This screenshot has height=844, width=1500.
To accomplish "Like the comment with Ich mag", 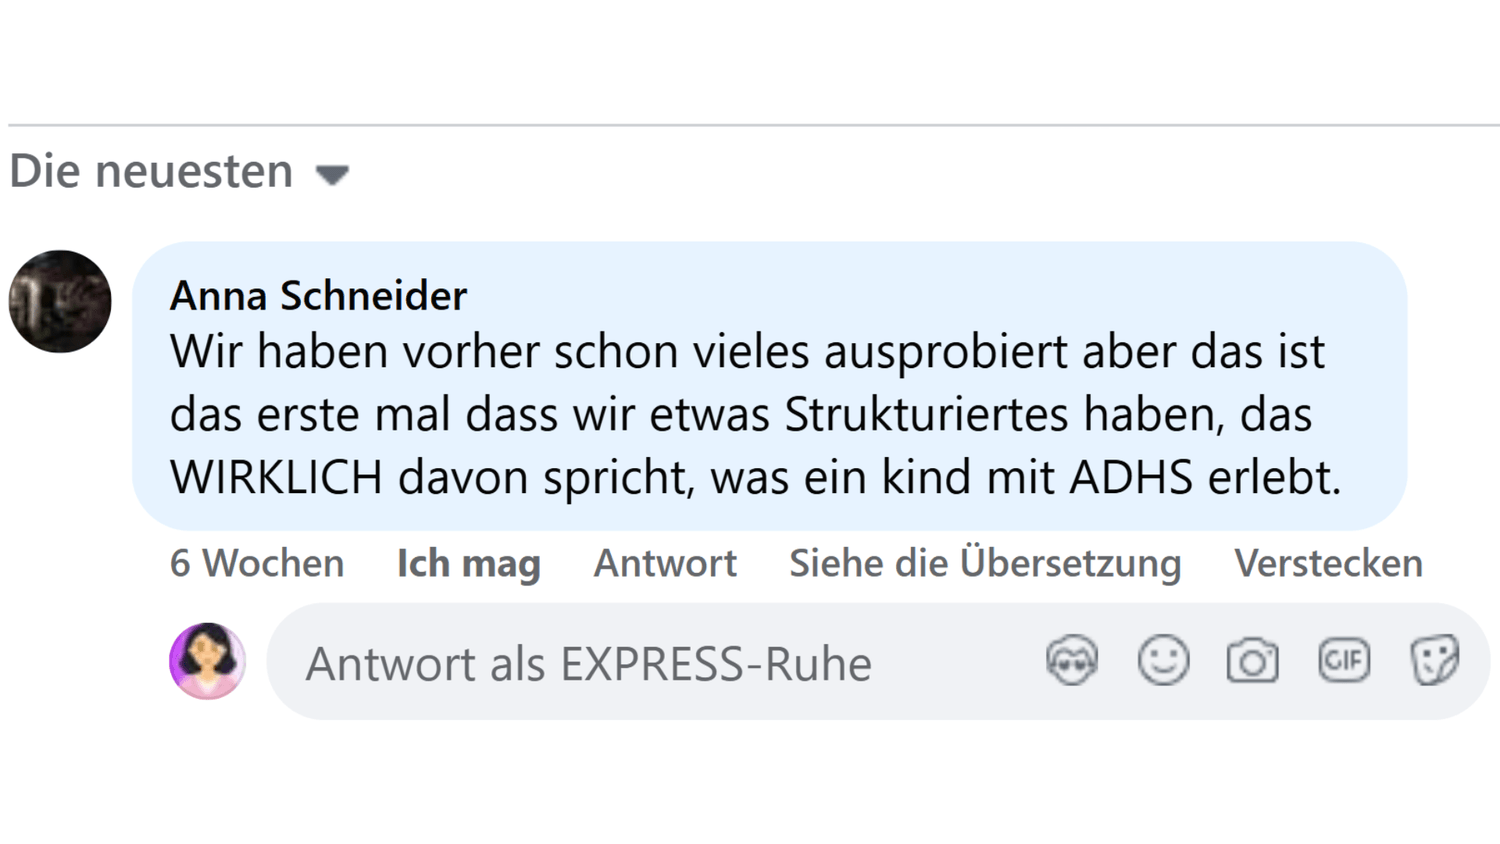I will point(468,564).
